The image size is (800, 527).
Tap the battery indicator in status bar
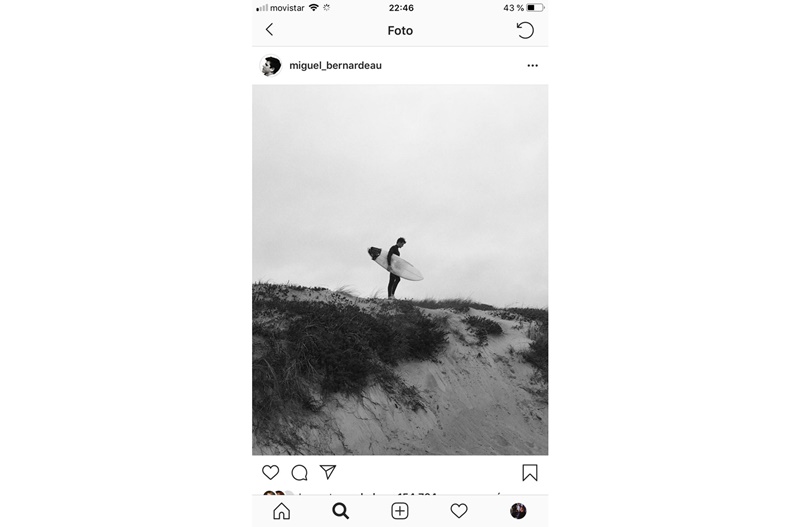(535, 8)
